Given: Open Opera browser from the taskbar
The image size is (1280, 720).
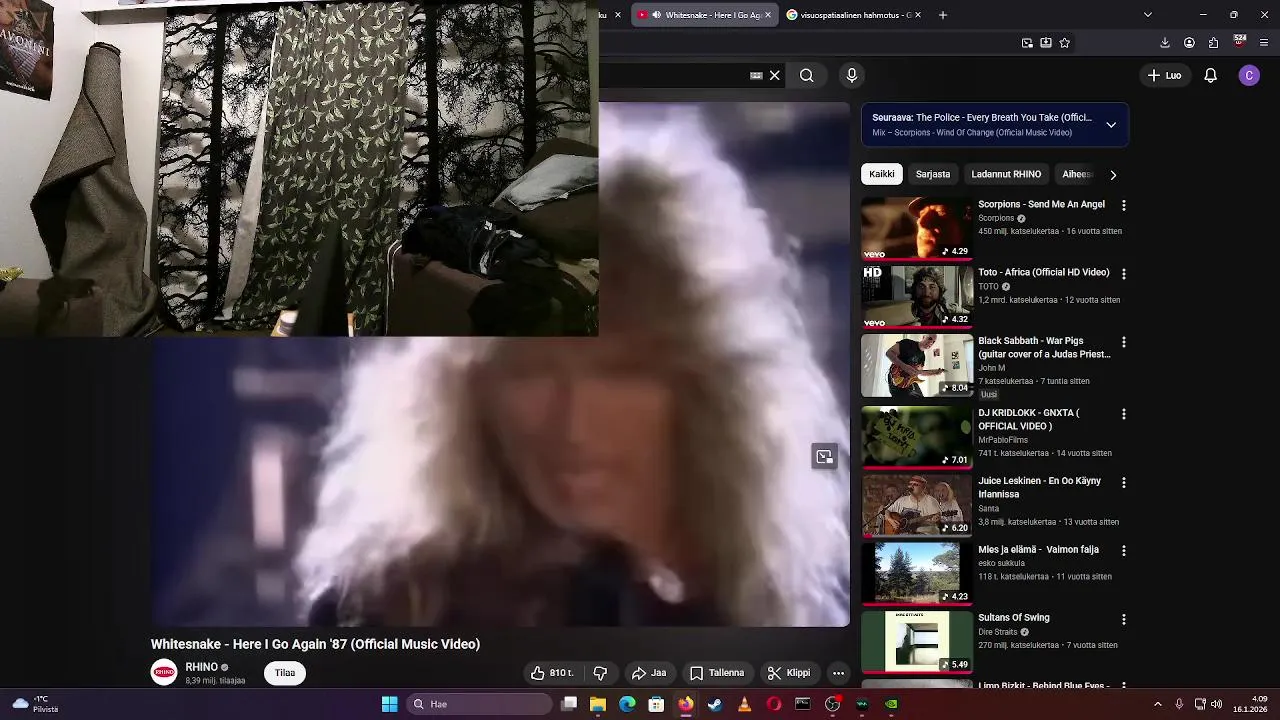Looking at the screenshot, I should [773, 704].
